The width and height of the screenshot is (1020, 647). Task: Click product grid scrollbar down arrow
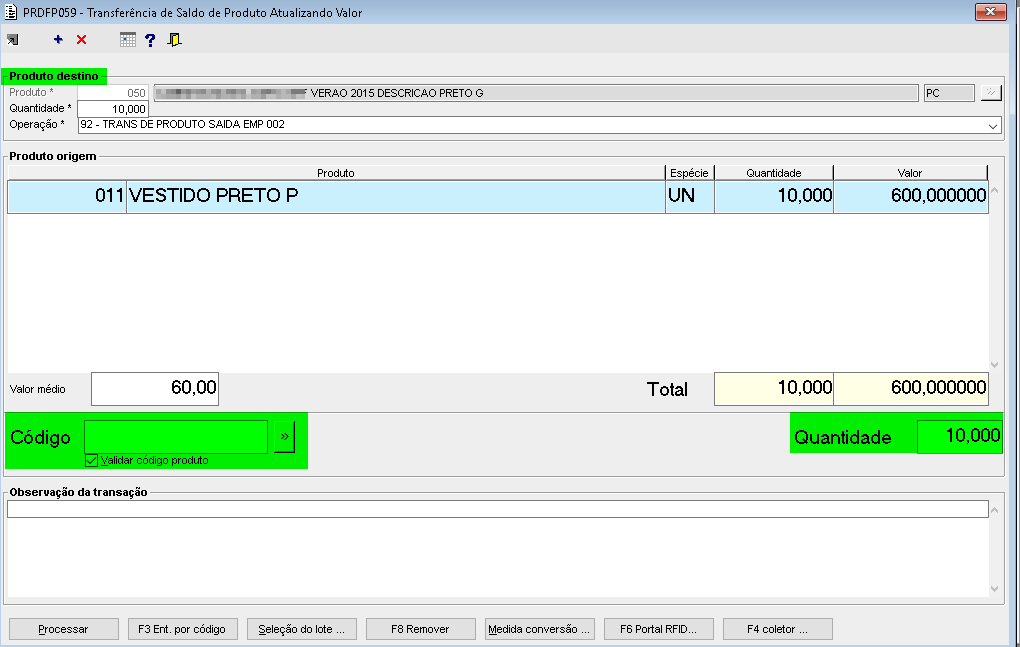[995, 365]
